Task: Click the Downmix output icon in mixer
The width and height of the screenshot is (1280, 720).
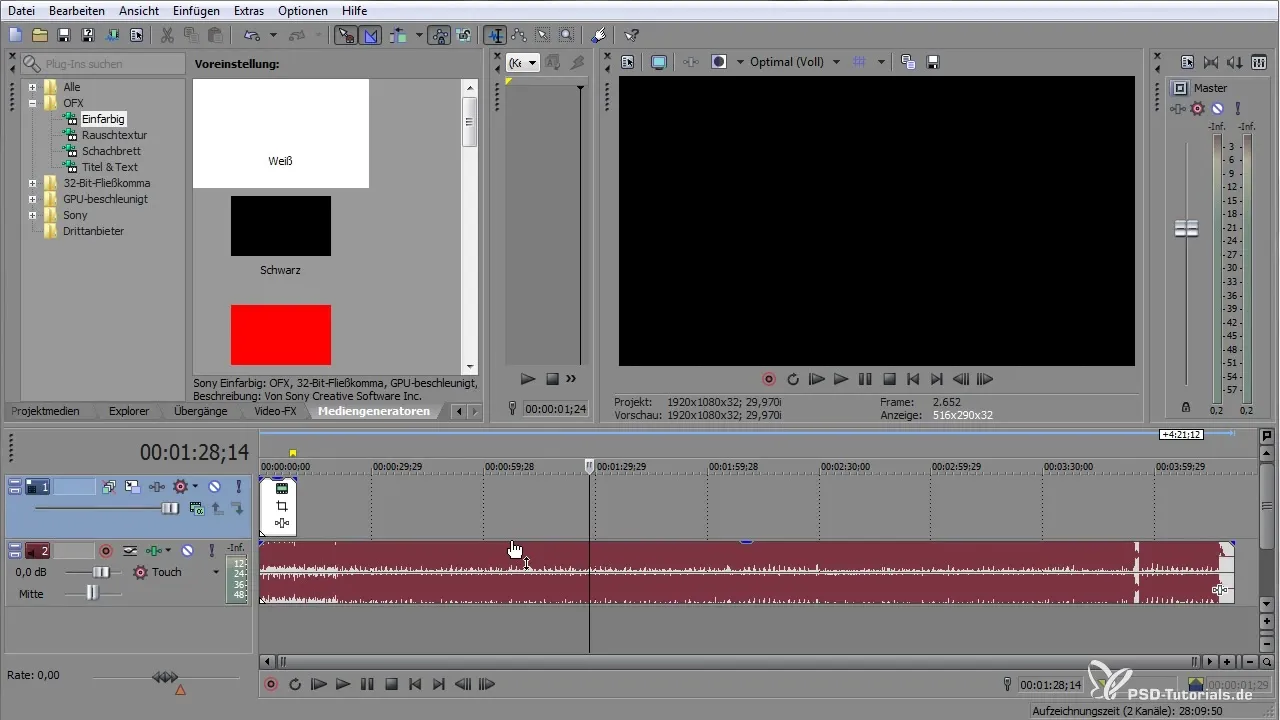Action: (1211, 62)
